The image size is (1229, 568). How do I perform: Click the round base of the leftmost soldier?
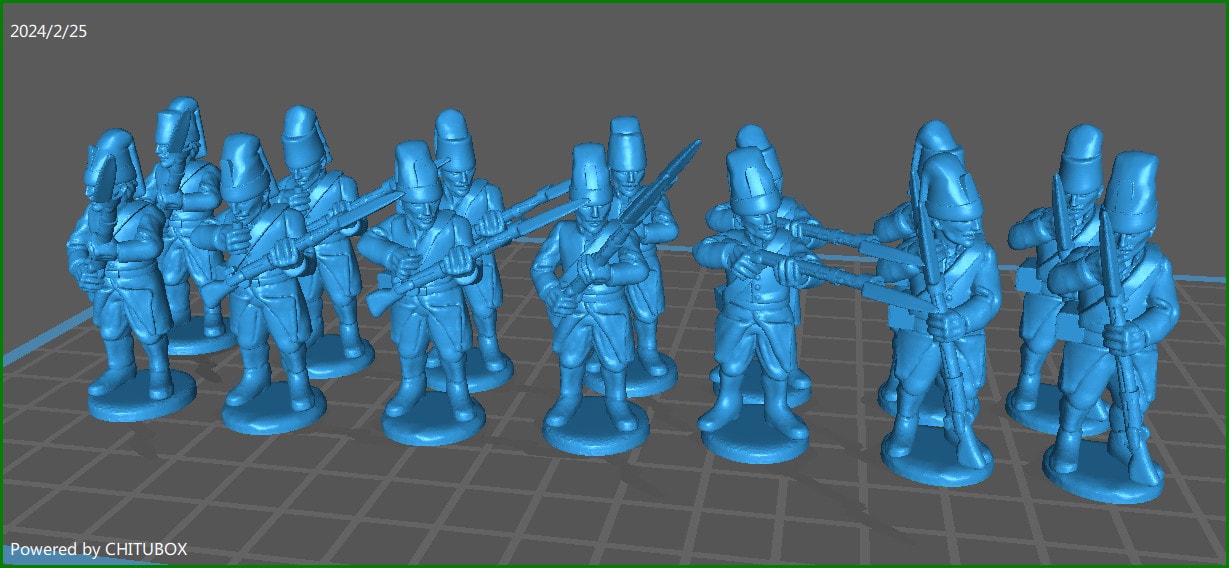click(140, 398)
